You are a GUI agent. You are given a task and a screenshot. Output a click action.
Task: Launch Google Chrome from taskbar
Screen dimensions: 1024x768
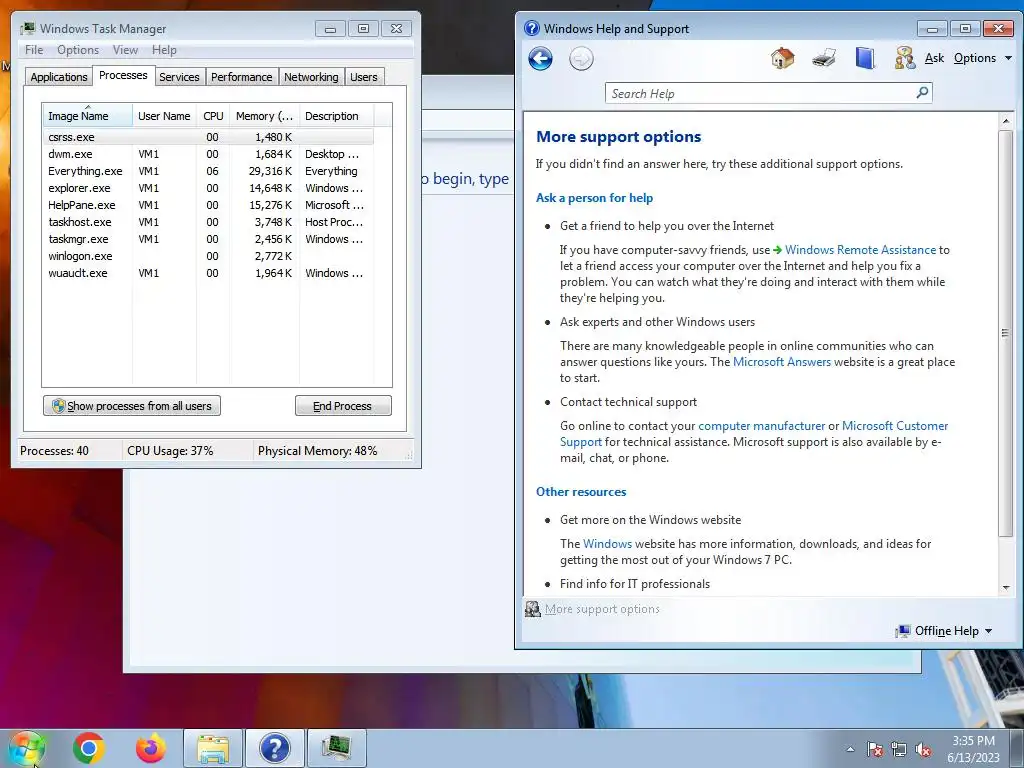click(89, 748)
